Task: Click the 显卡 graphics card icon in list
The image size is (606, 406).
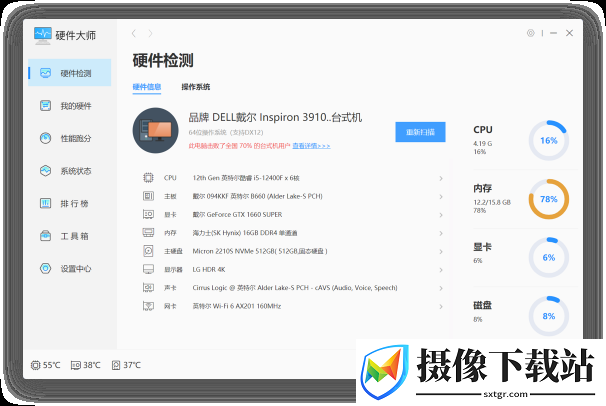Action: 148,214
